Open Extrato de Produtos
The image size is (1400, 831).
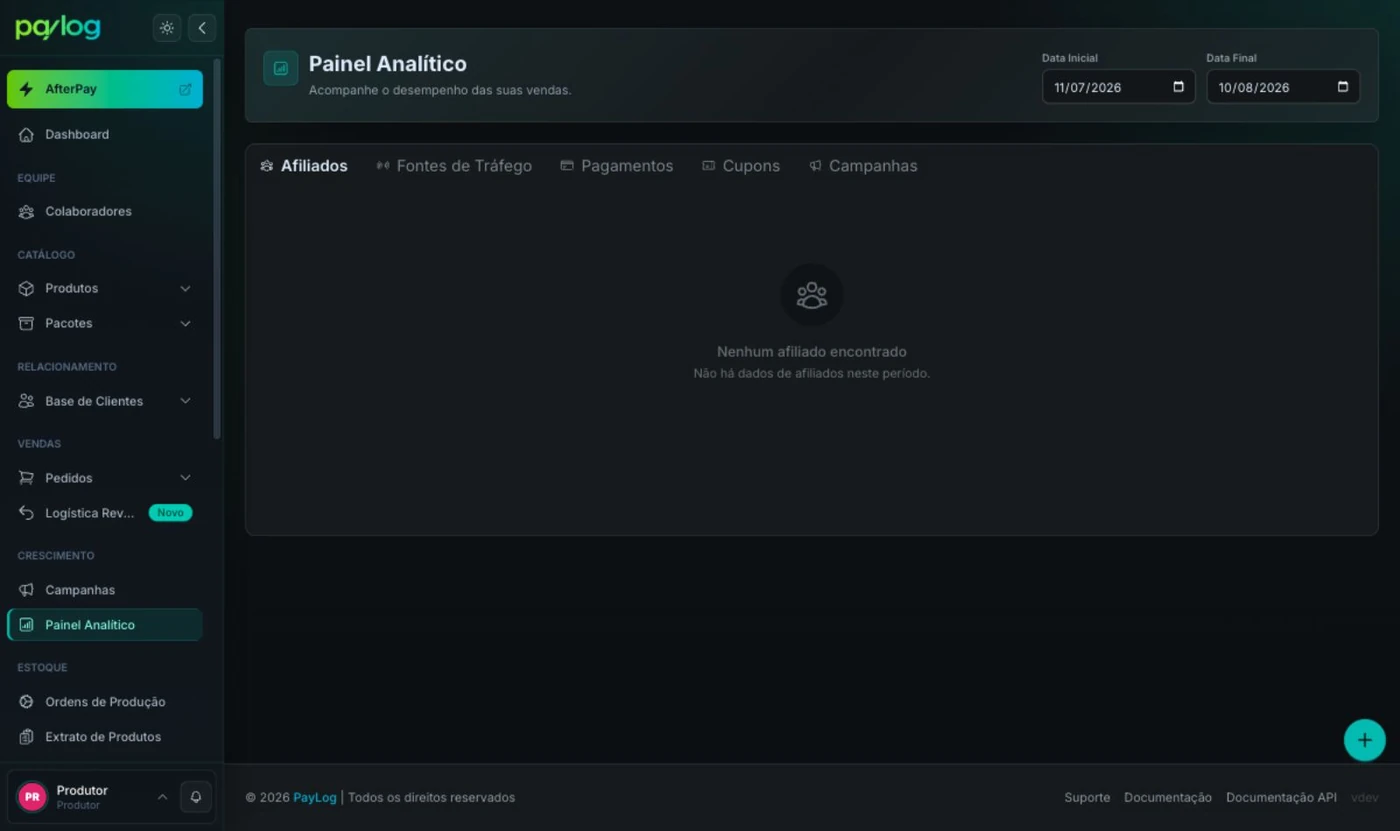click(105, 737)
